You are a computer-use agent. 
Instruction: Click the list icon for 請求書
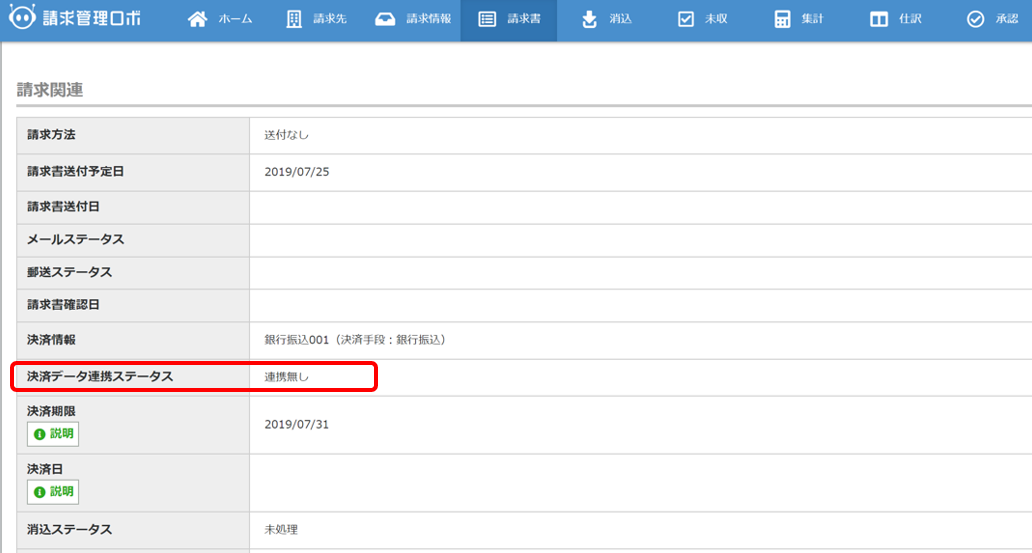[487, 20]
